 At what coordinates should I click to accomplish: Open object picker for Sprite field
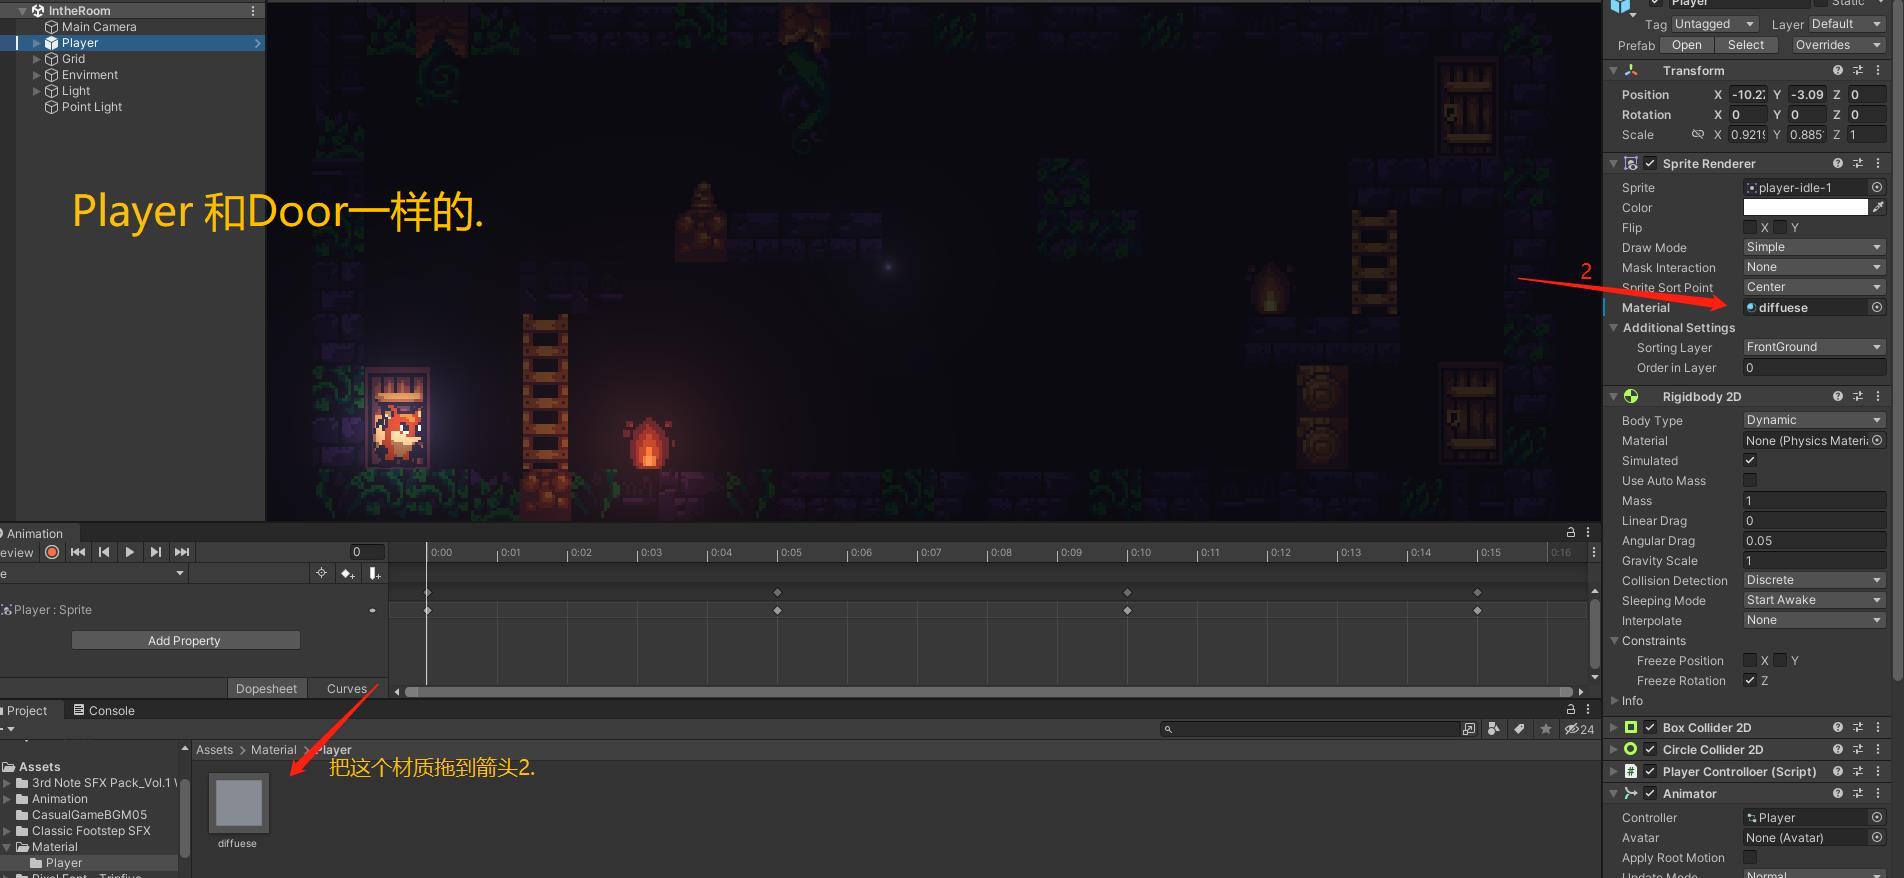click(1877, 187)
